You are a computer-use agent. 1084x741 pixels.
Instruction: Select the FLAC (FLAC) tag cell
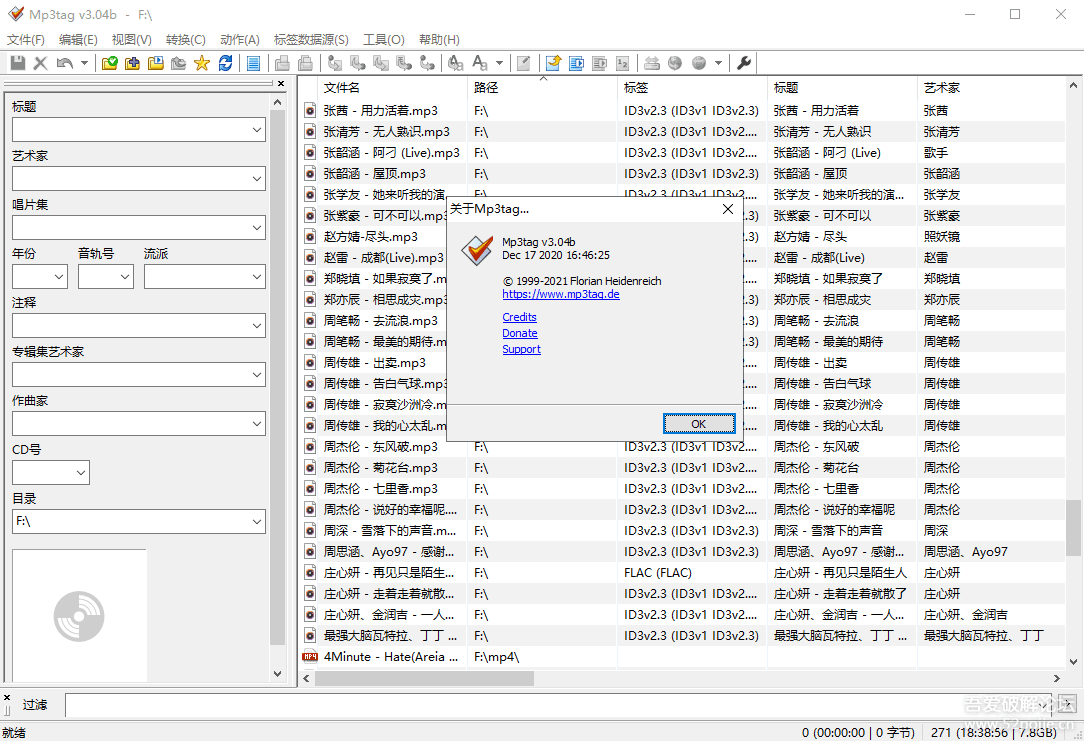[x=657, y=573]
